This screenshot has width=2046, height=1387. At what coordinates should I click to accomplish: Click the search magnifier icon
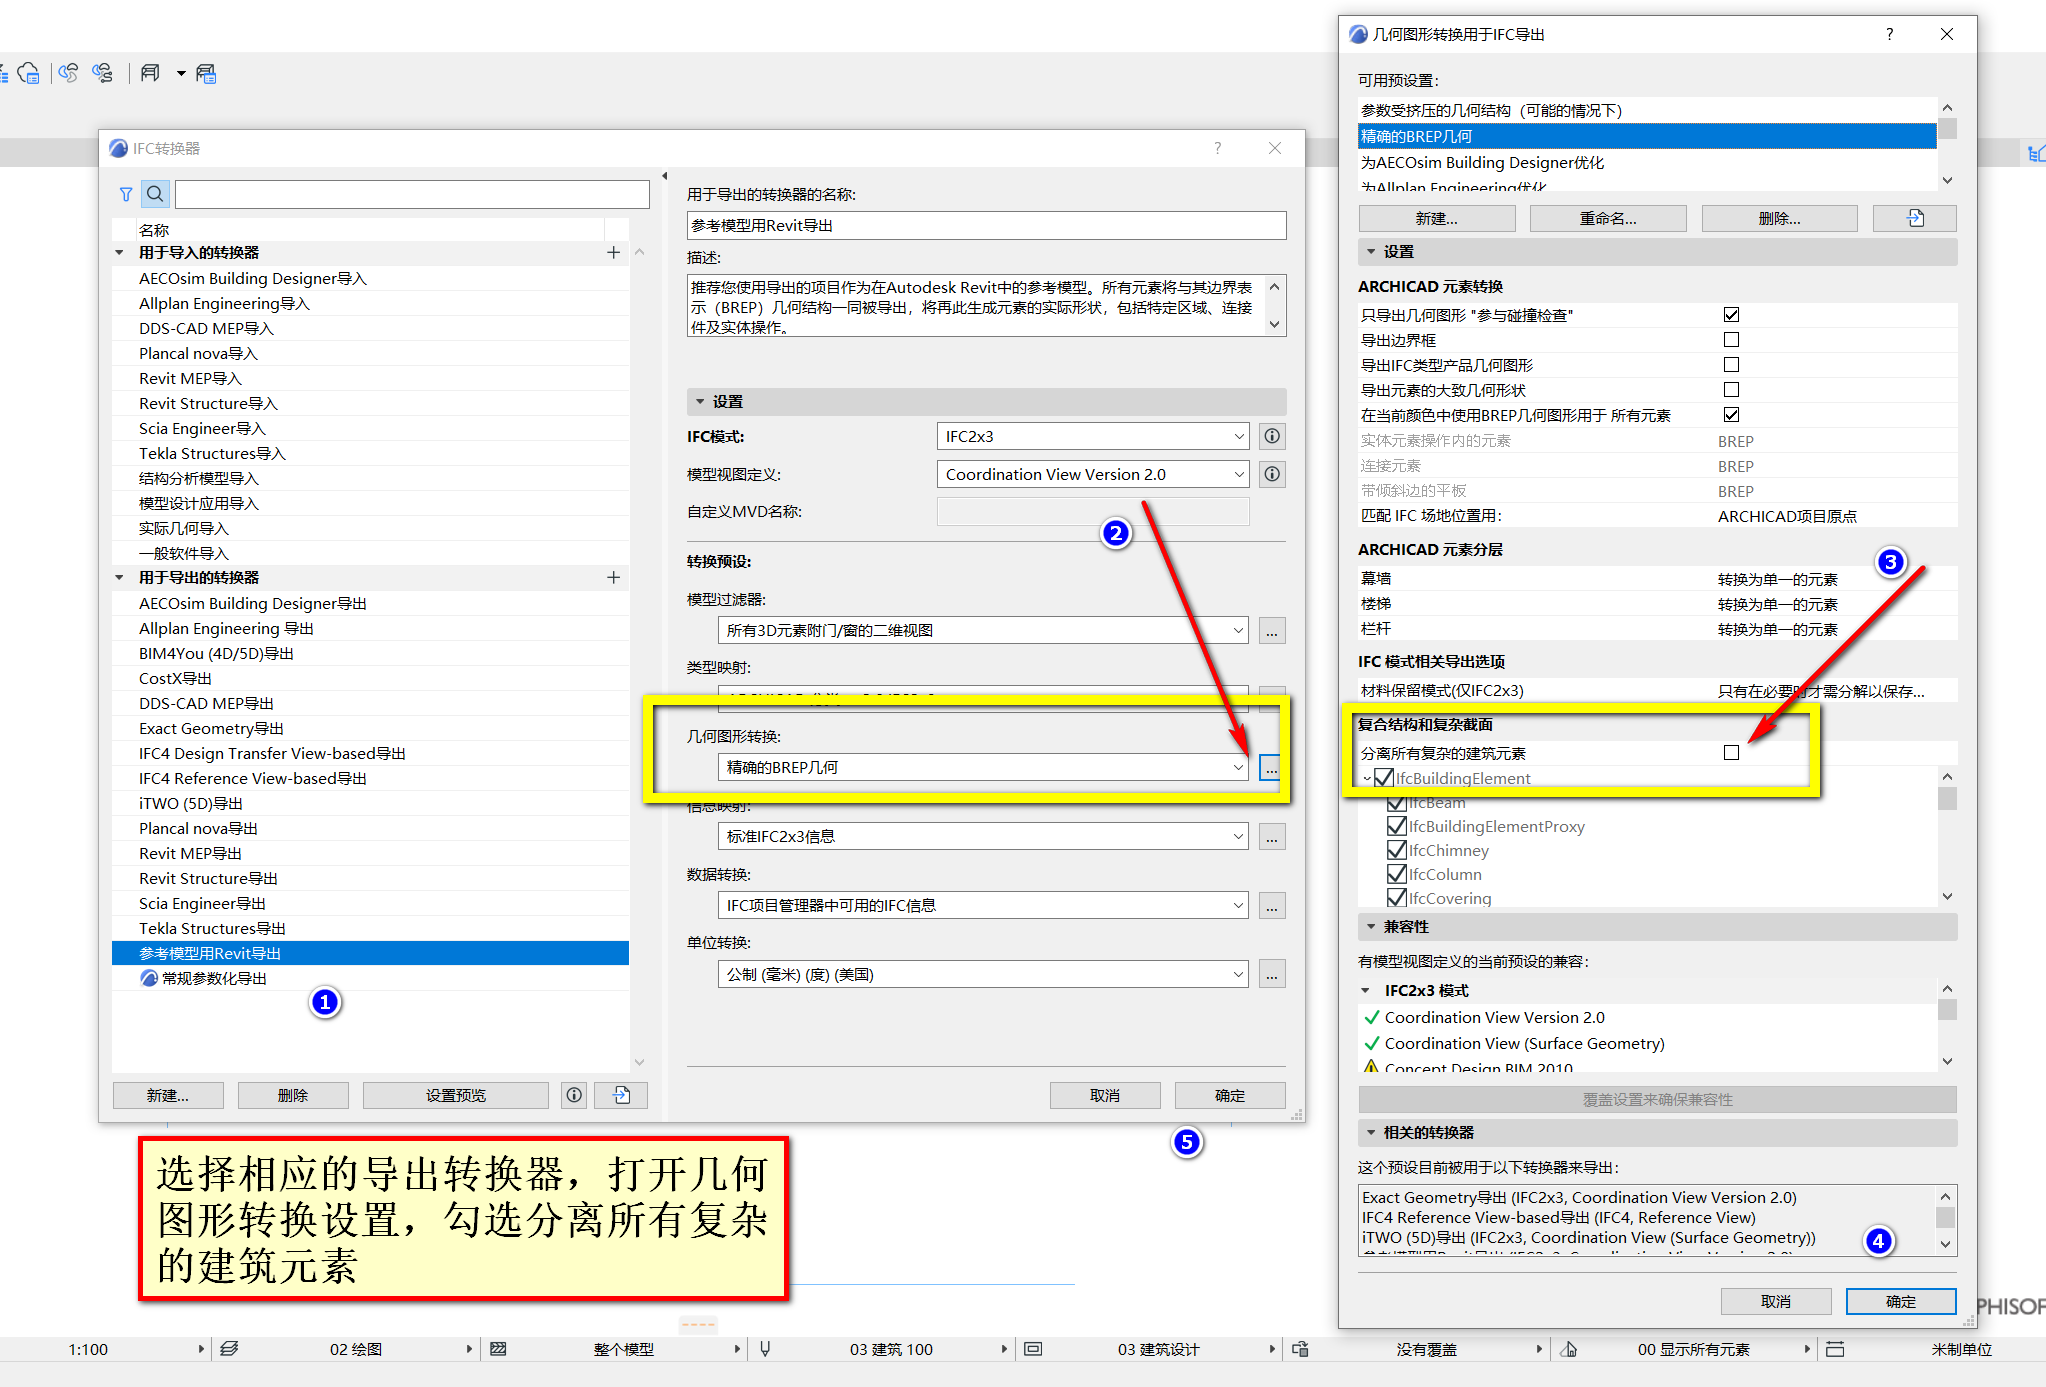pos(155,194)
